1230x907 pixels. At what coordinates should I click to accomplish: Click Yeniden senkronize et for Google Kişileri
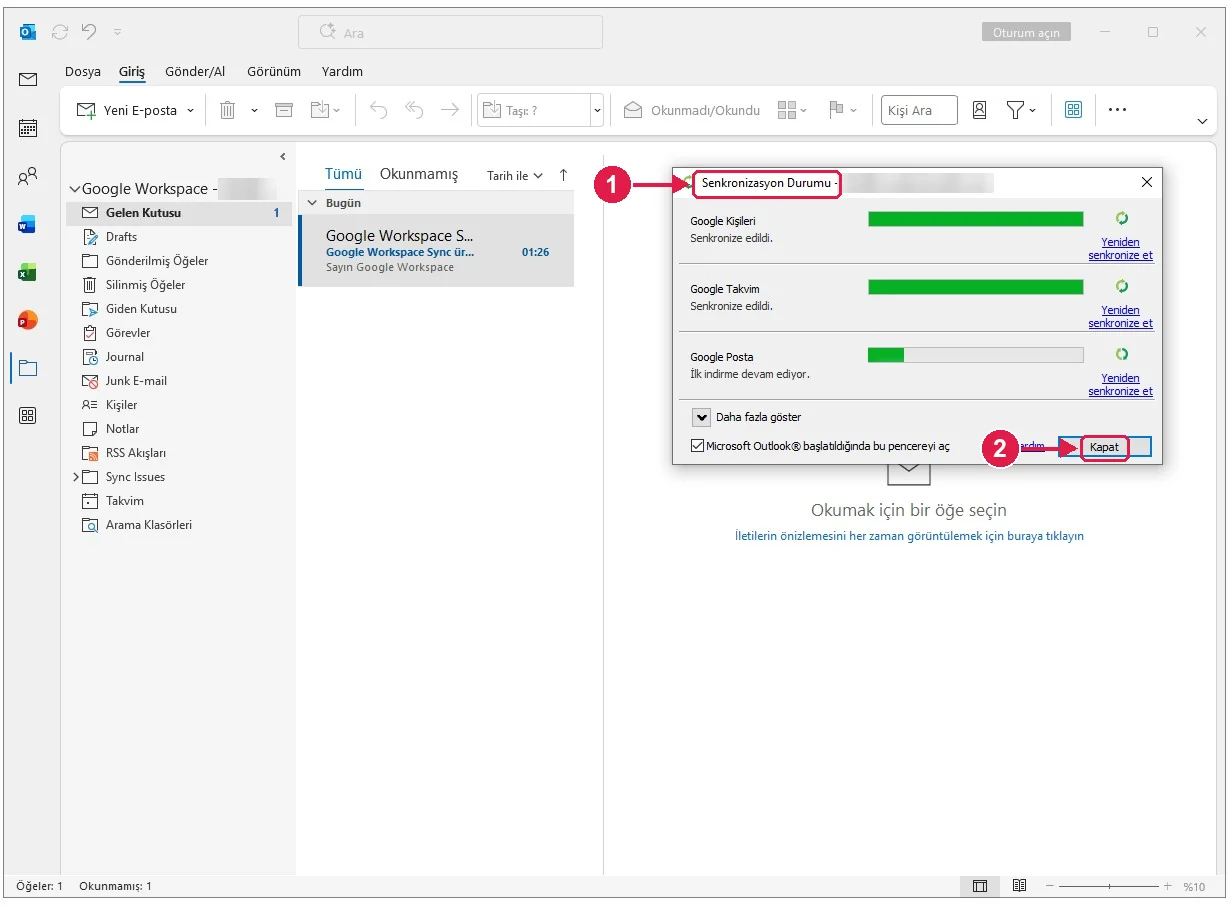pos(1121,248)
